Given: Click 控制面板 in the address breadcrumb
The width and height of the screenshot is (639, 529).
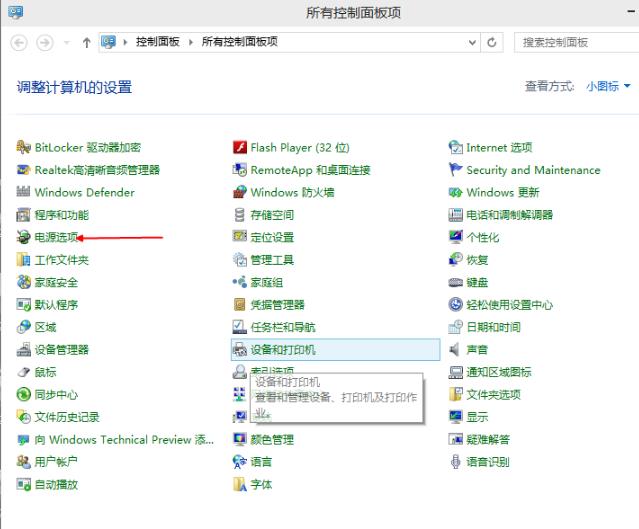Looking at the screenshot, I should coord(159,42).
